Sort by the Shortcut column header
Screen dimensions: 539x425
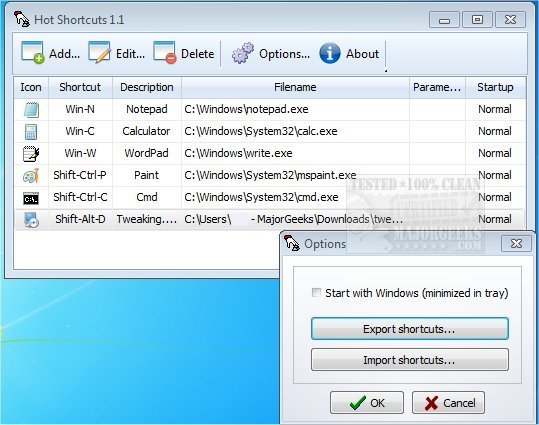pyautogui.click(x=80, y=87)
